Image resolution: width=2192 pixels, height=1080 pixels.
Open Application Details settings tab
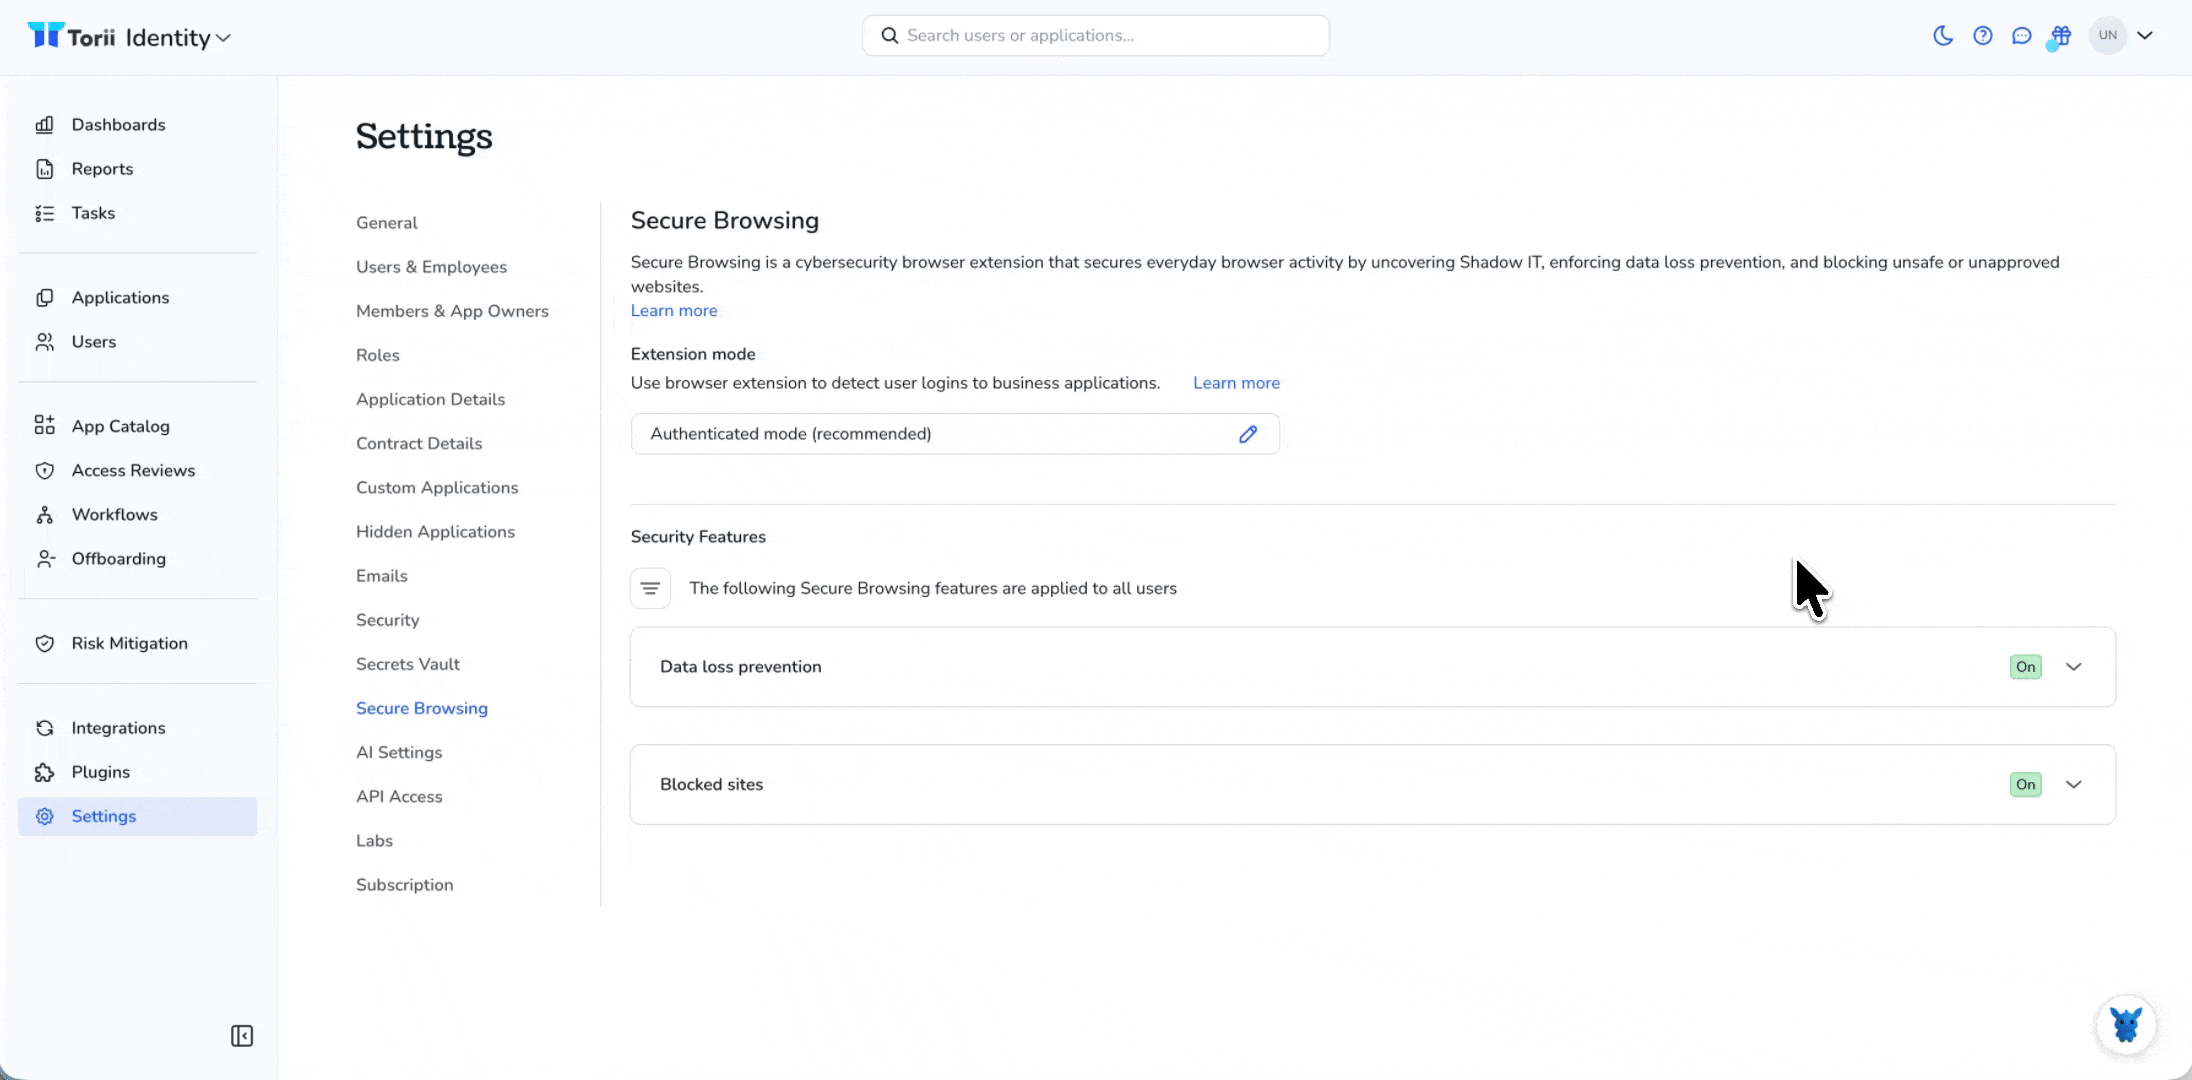430,399
